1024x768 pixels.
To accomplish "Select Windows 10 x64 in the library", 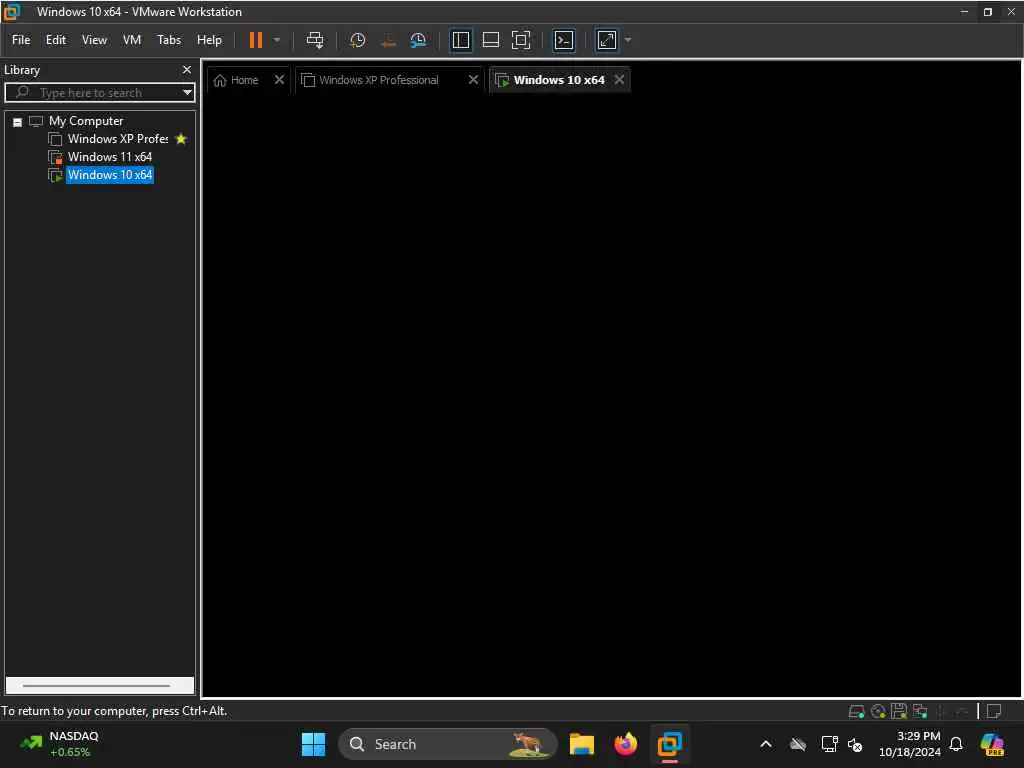I will coord(109,174).
